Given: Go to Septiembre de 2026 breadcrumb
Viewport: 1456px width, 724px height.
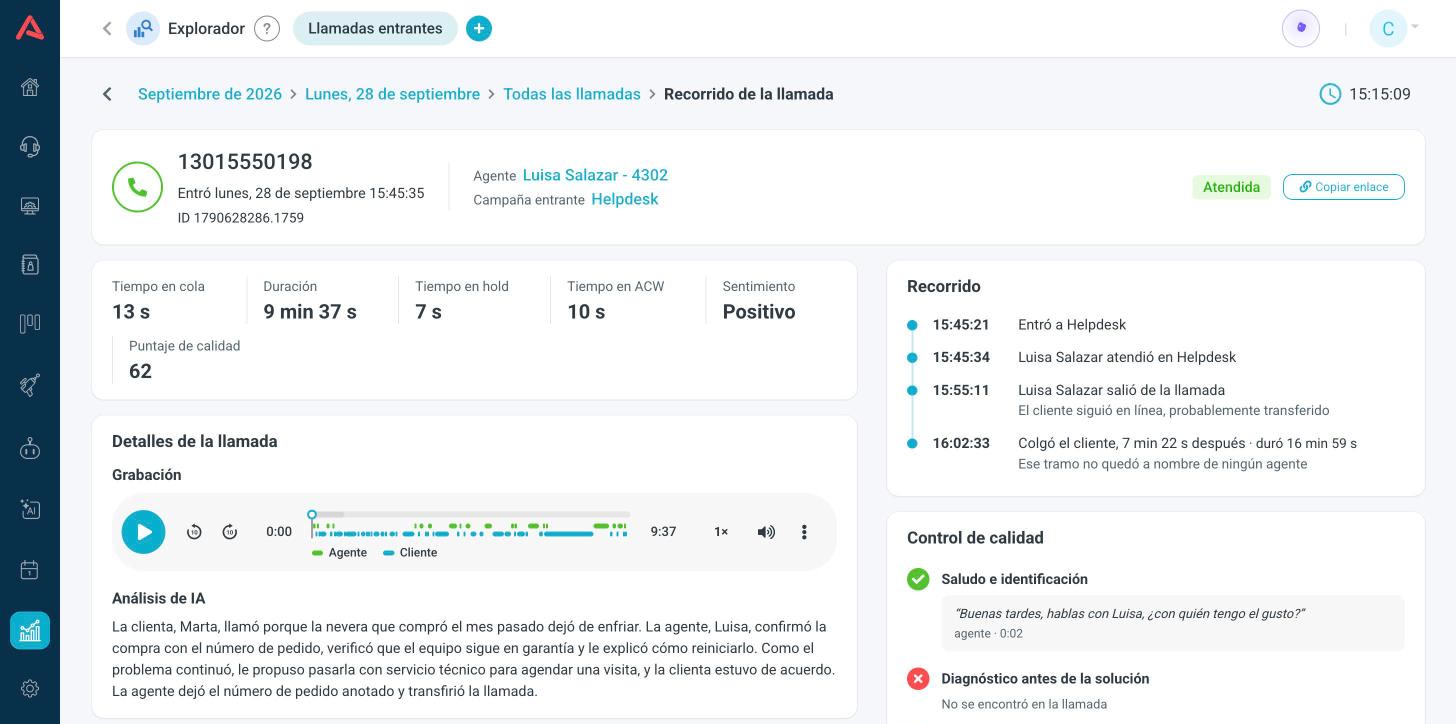Looking at the screenshot, I should 210,94.
